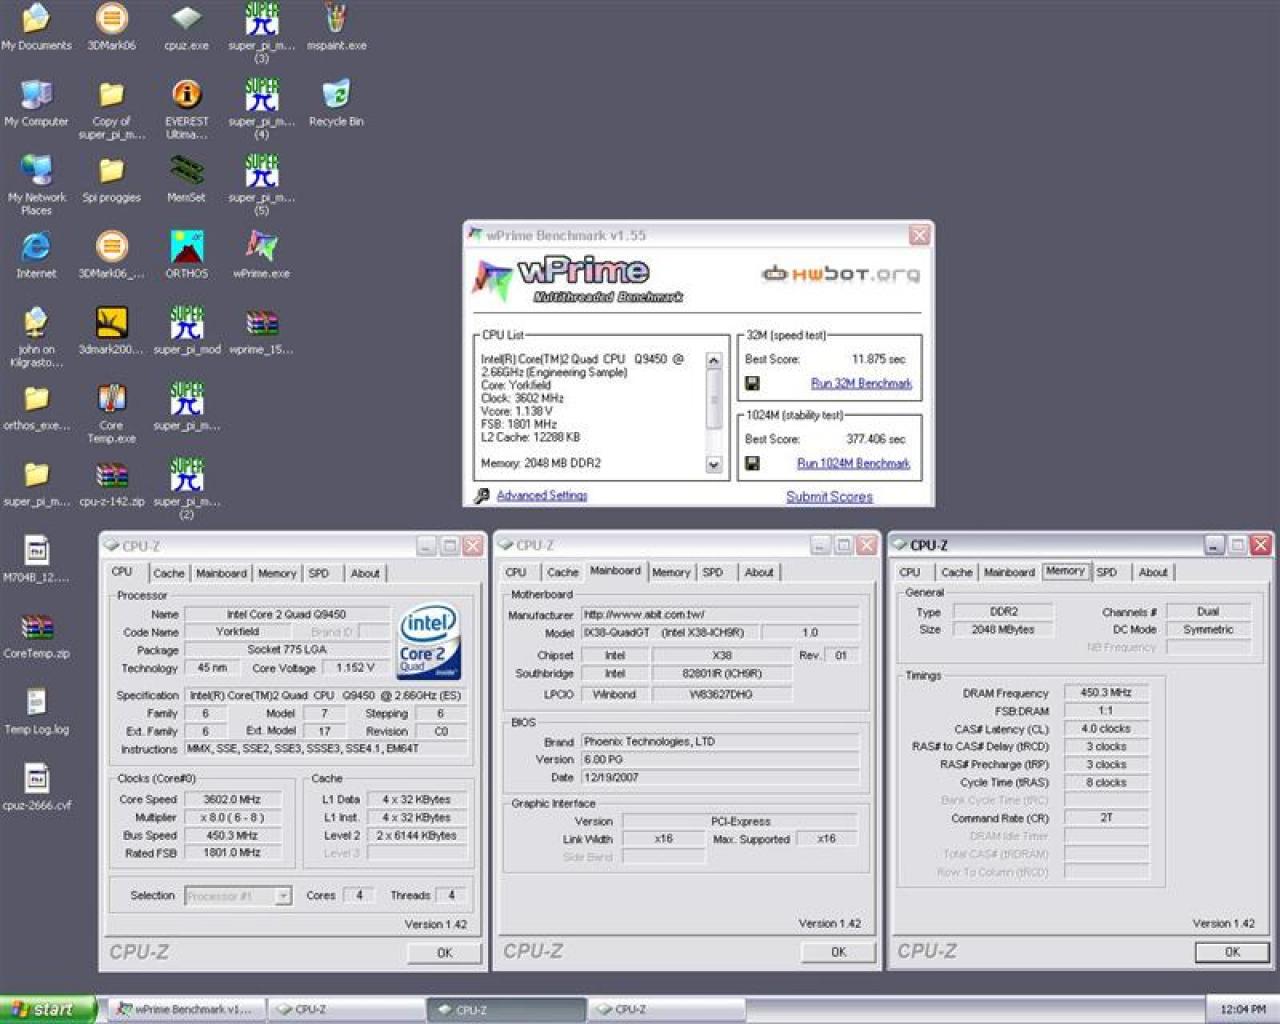Click the Intel Core 2 Quad logo

click(428, 642)
